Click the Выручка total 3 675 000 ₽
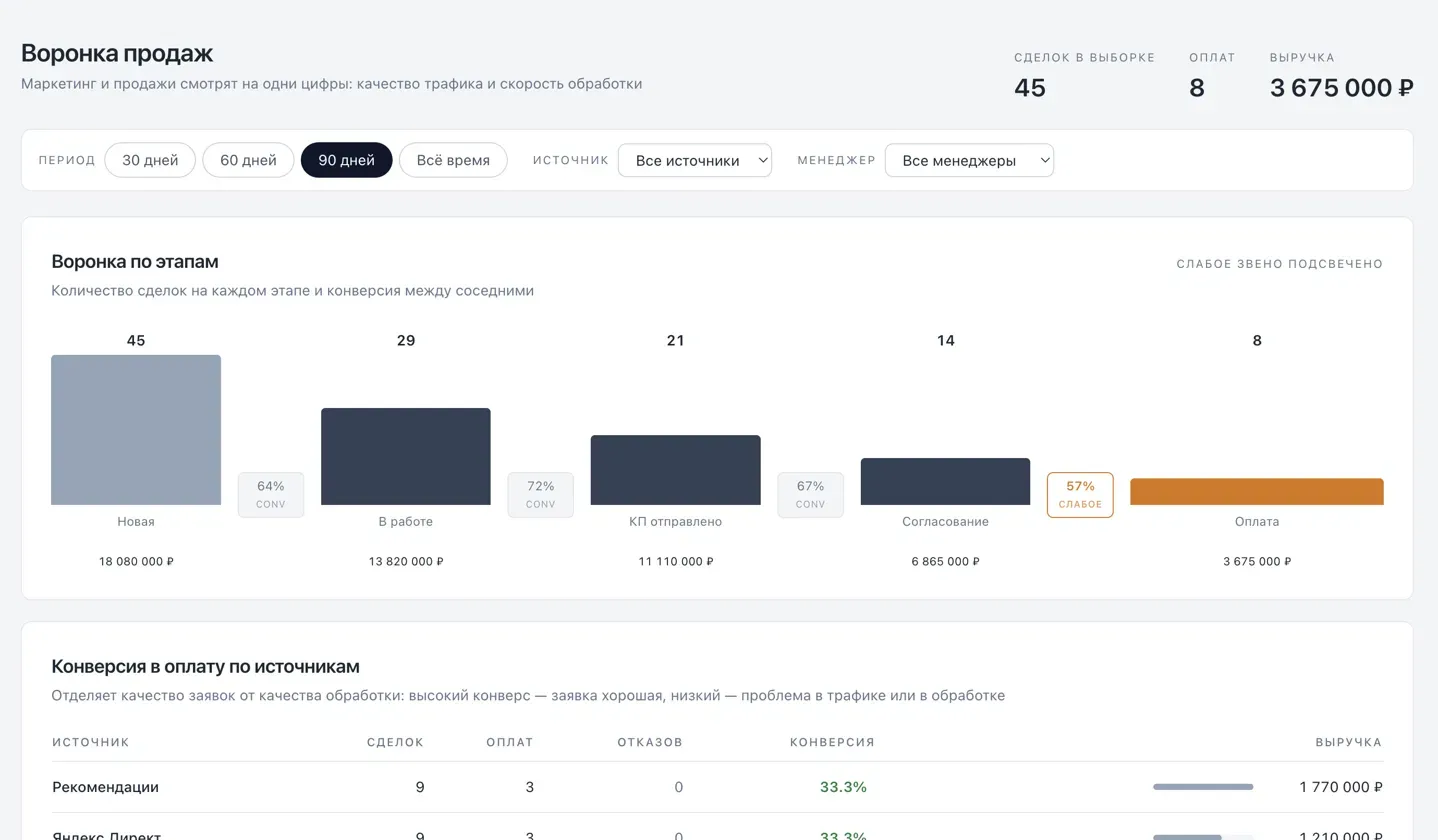1438x840 pixels. [x=1341, y=88]
